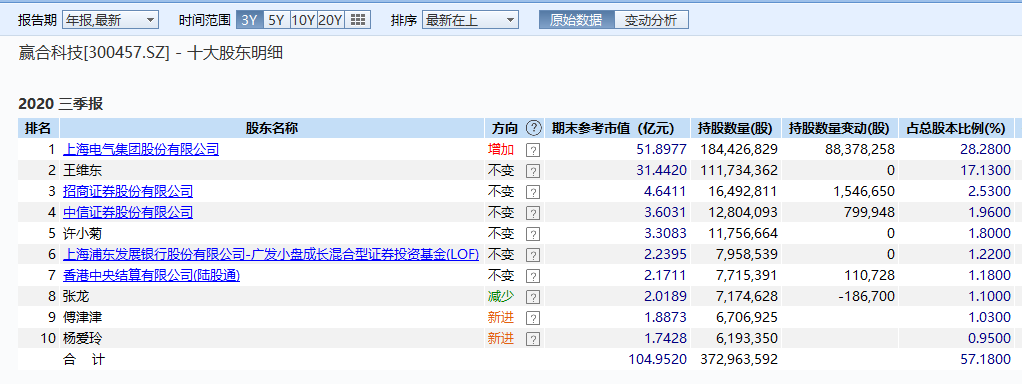The image size is (1022, 384).
Task: Click the 占总股本比例(%) column header
Action: (956, 128)
